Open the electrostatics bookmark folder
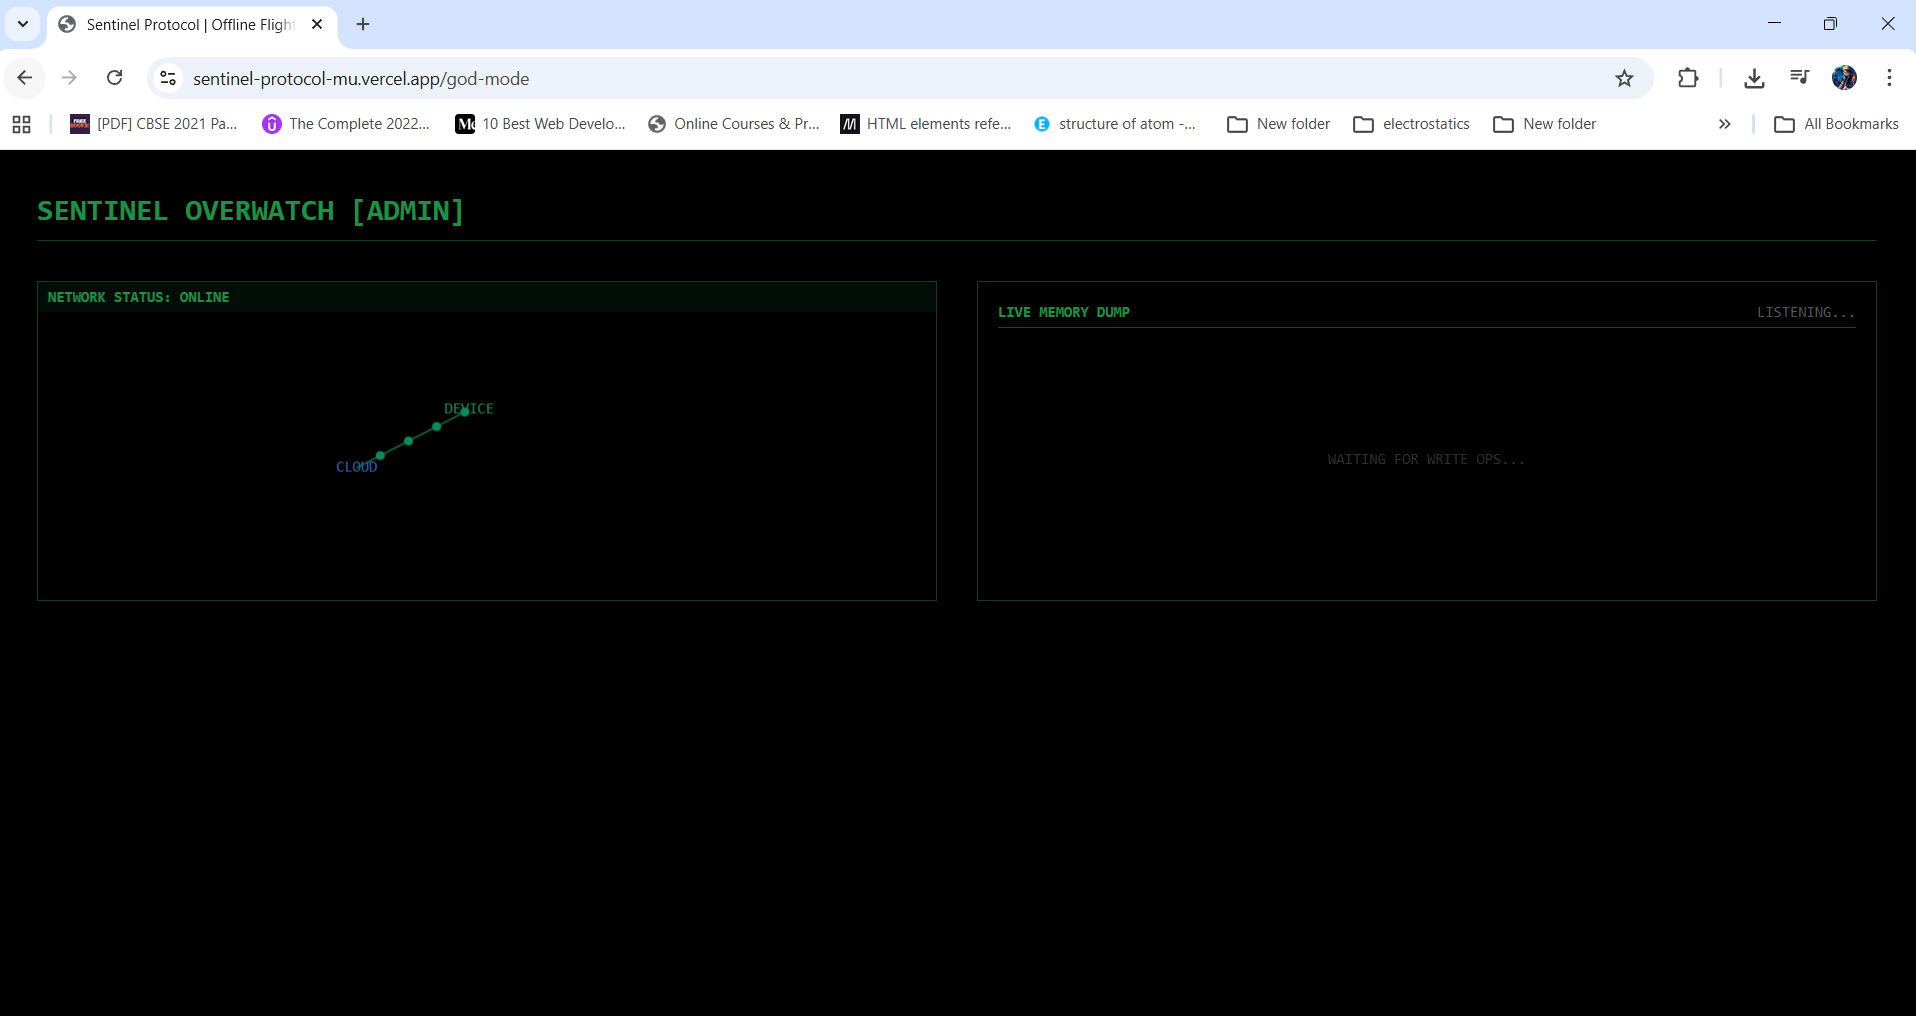This screenshot has width=1916, height=1016. point(1411,124)
